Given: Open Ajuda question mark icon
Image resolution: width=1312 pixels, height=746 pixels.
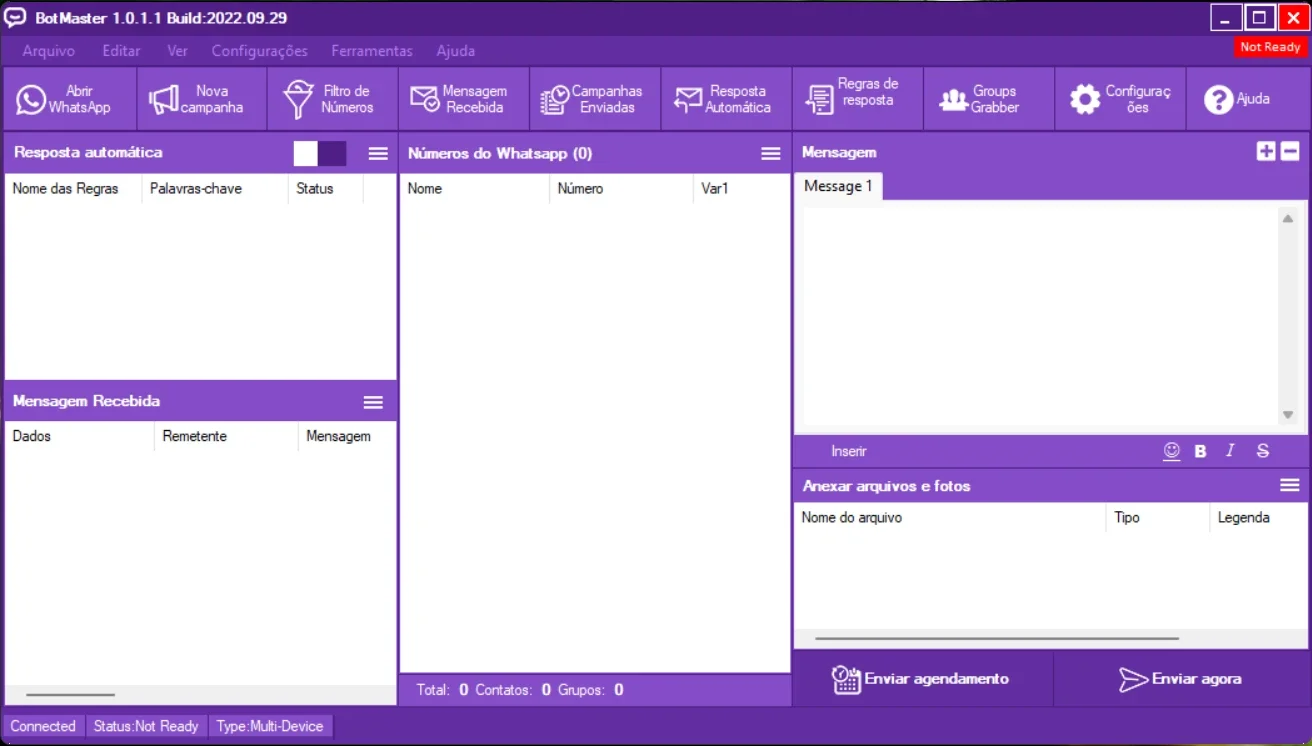Looking at the screenshot, I should pyautogui.click(x=1218, y=99).
